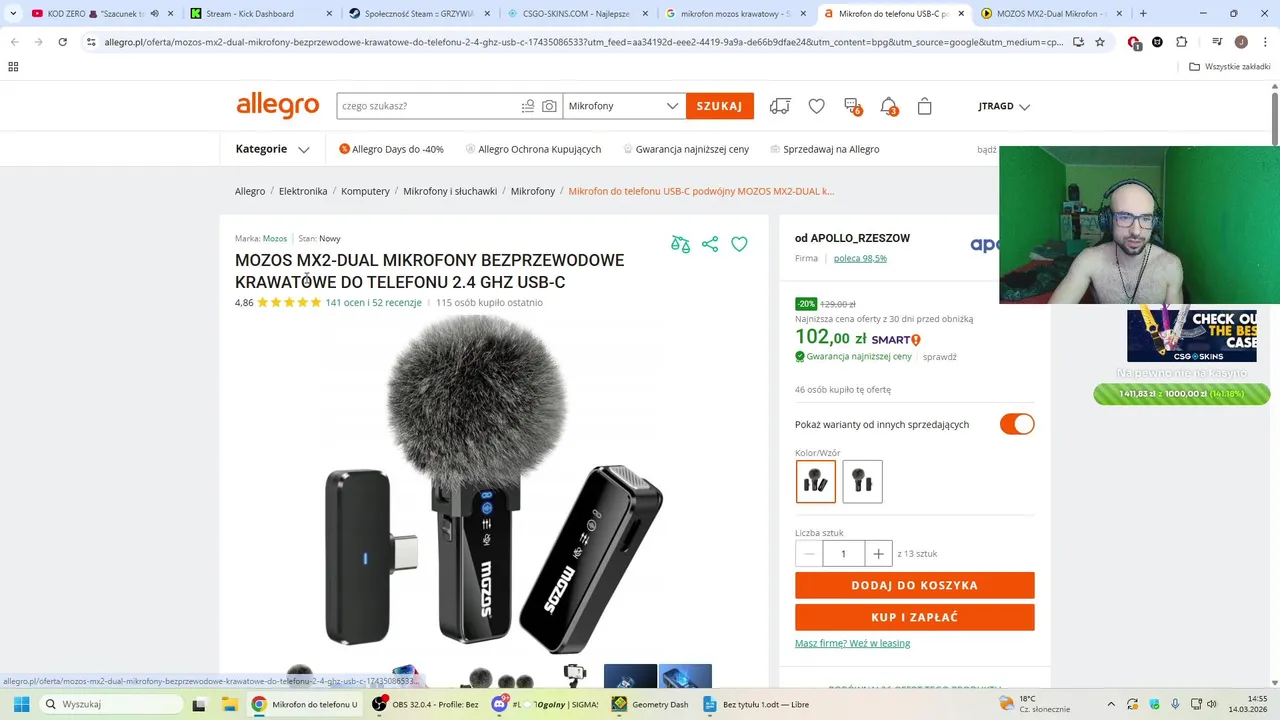The height and width of the screenshot is (720, 1280).
Task: Click the 'czego szukasz?' search field
Action: click(428, 106)
